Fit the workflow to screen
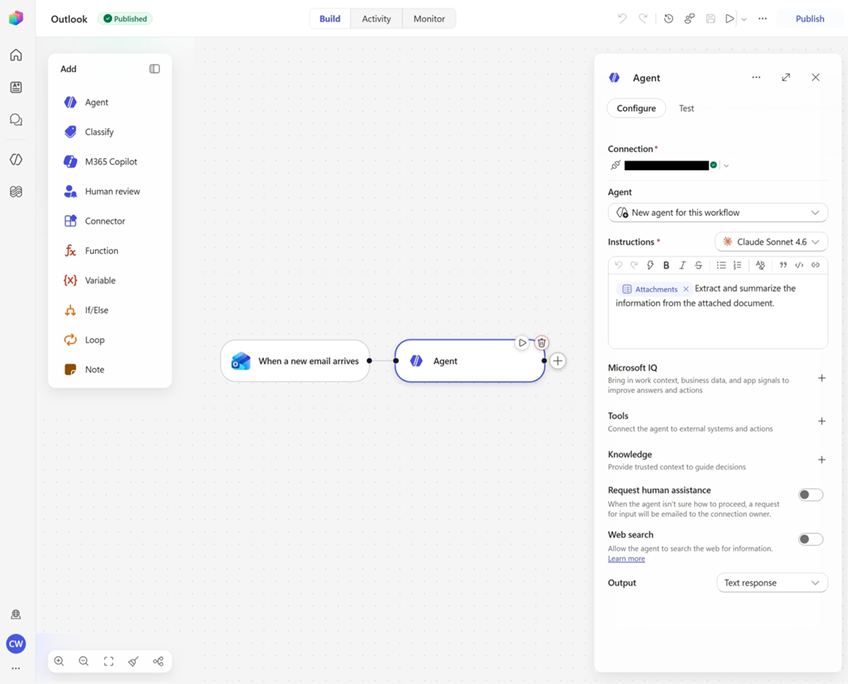Viewport: 848px width, 684px height. pyautogui.click(x=109, y=661)
